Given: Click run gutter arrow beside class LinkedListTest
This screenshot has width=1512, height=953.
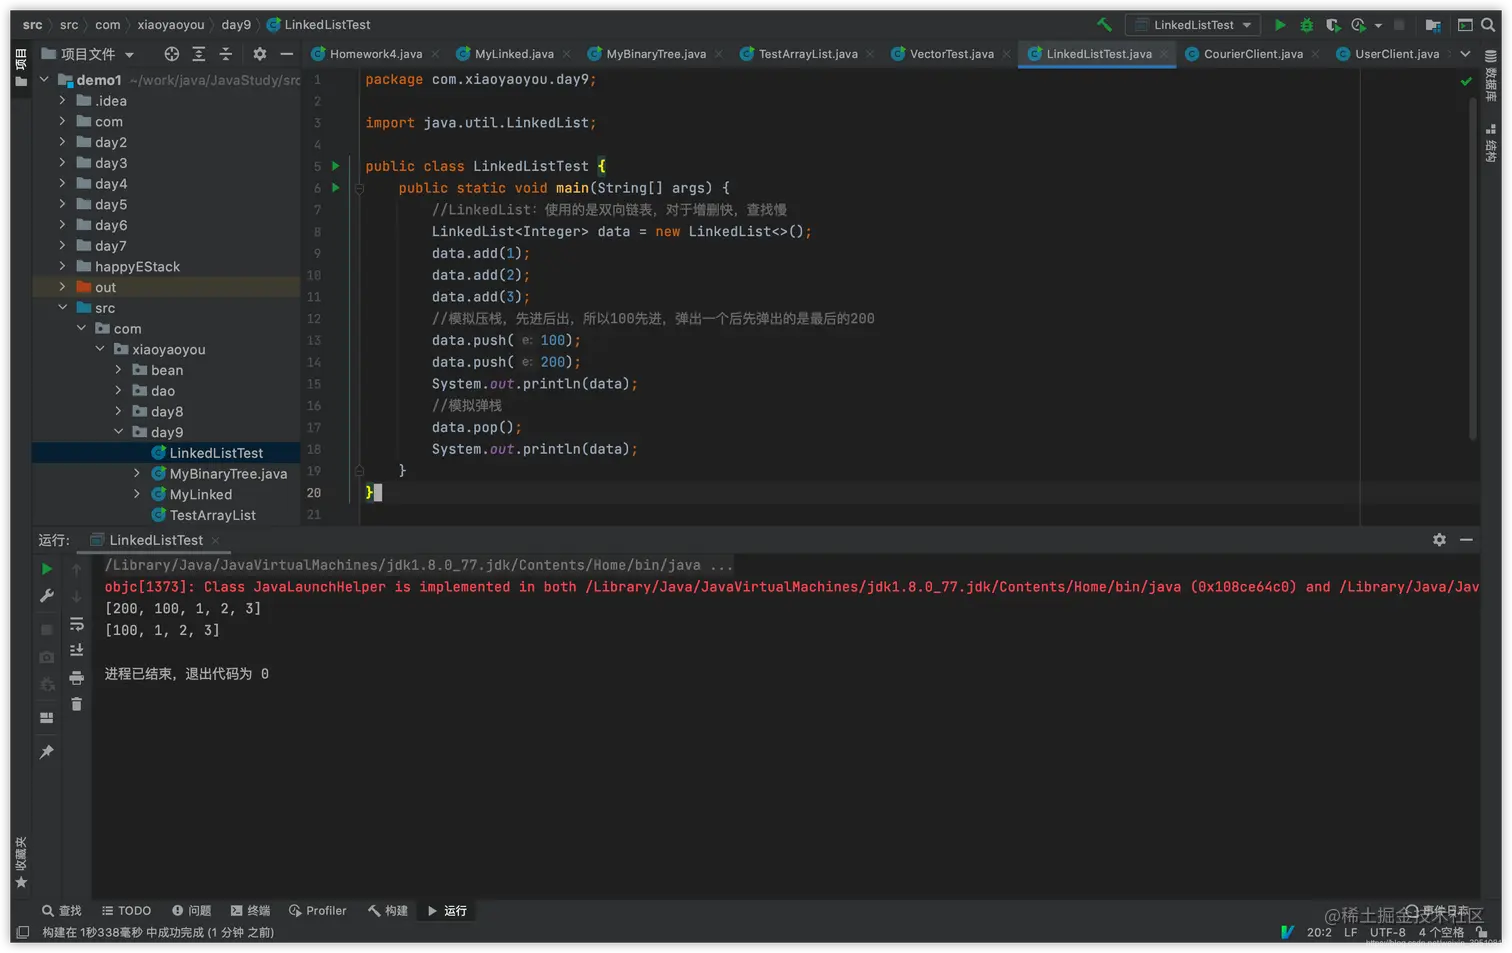Looking at the screenshot, I should 336,166.
